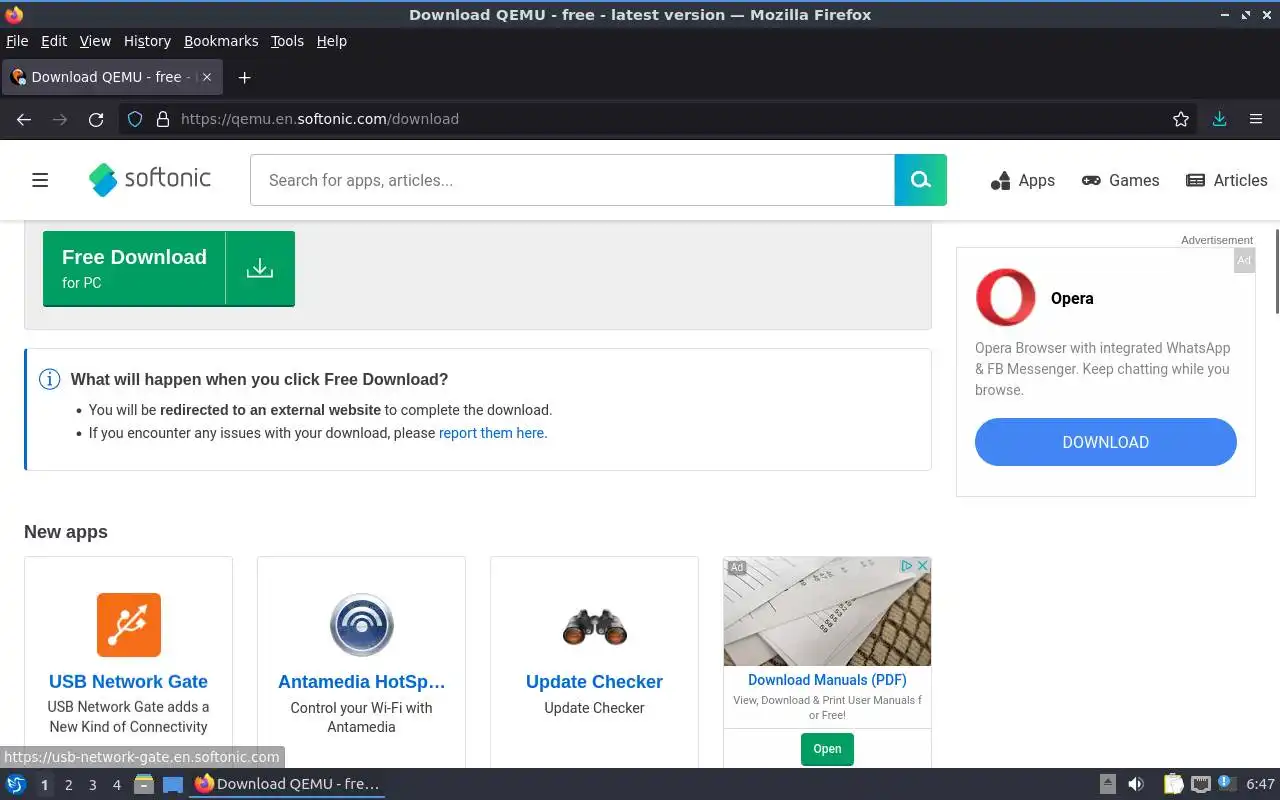
Task: Click the blue Opera DOWNLOAD button
Action: tap(1105, 442)
